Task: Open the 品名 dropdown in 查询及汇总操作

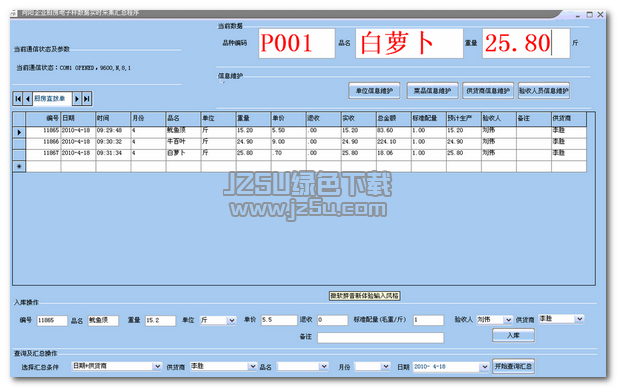Action: pyautogui.click(x=324, y=366)
